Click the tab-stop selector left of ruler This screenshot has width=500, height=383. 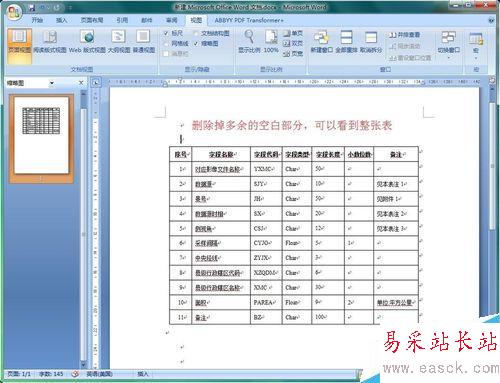click(x=96, y=82)
